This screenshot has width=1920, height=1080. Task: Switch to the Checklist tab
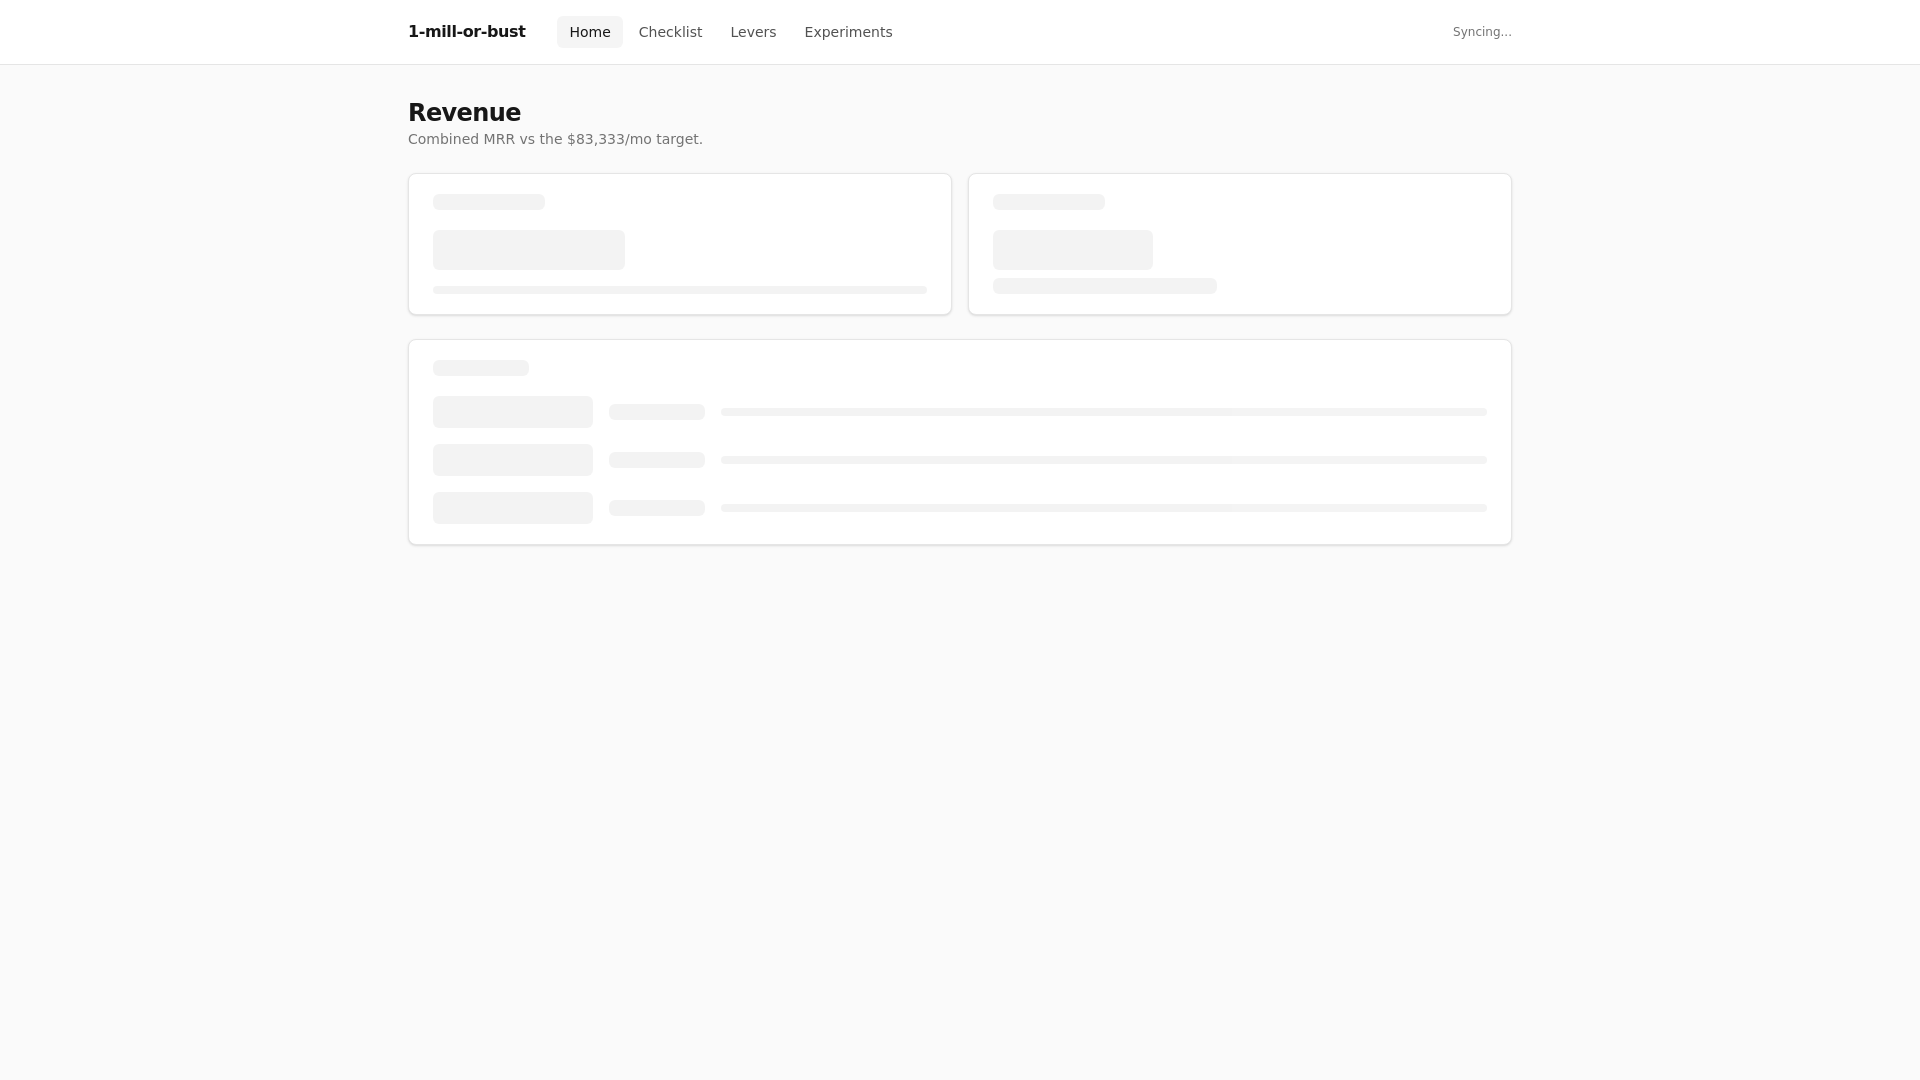pyautogui.click(x=670, y=32)
